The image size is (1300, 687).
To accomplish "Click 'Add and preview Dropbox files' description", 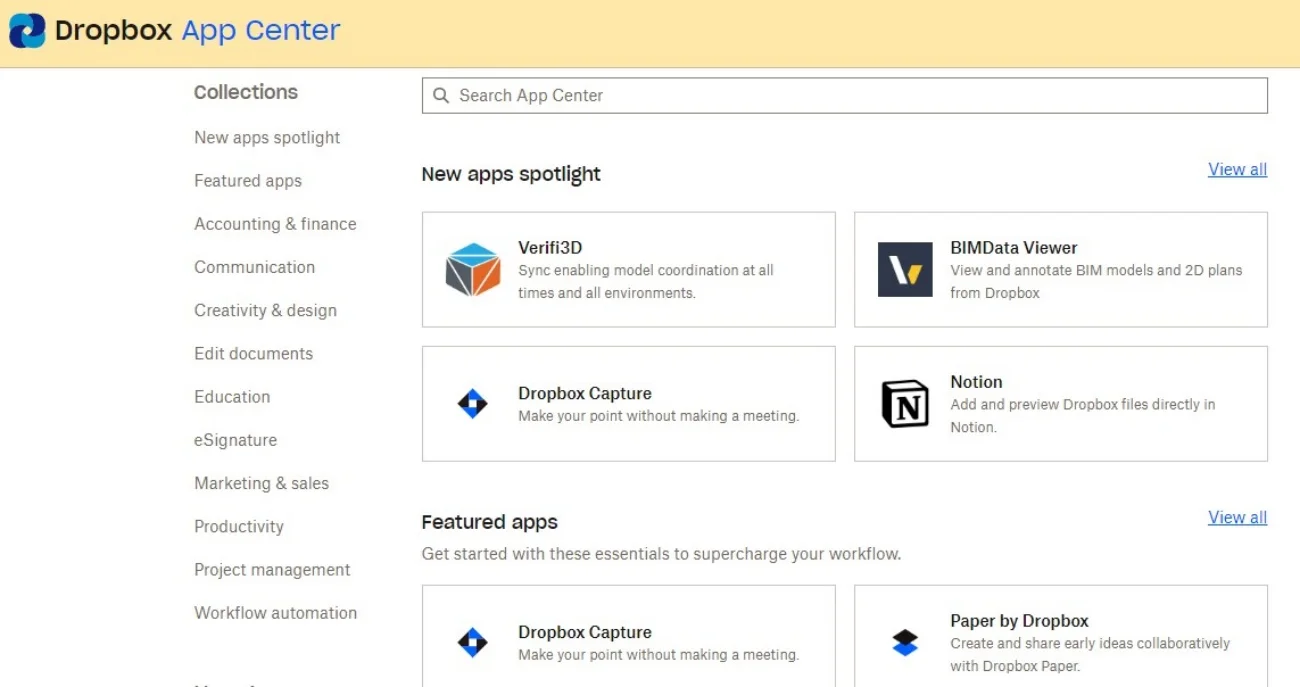I will click(1083, 416).
